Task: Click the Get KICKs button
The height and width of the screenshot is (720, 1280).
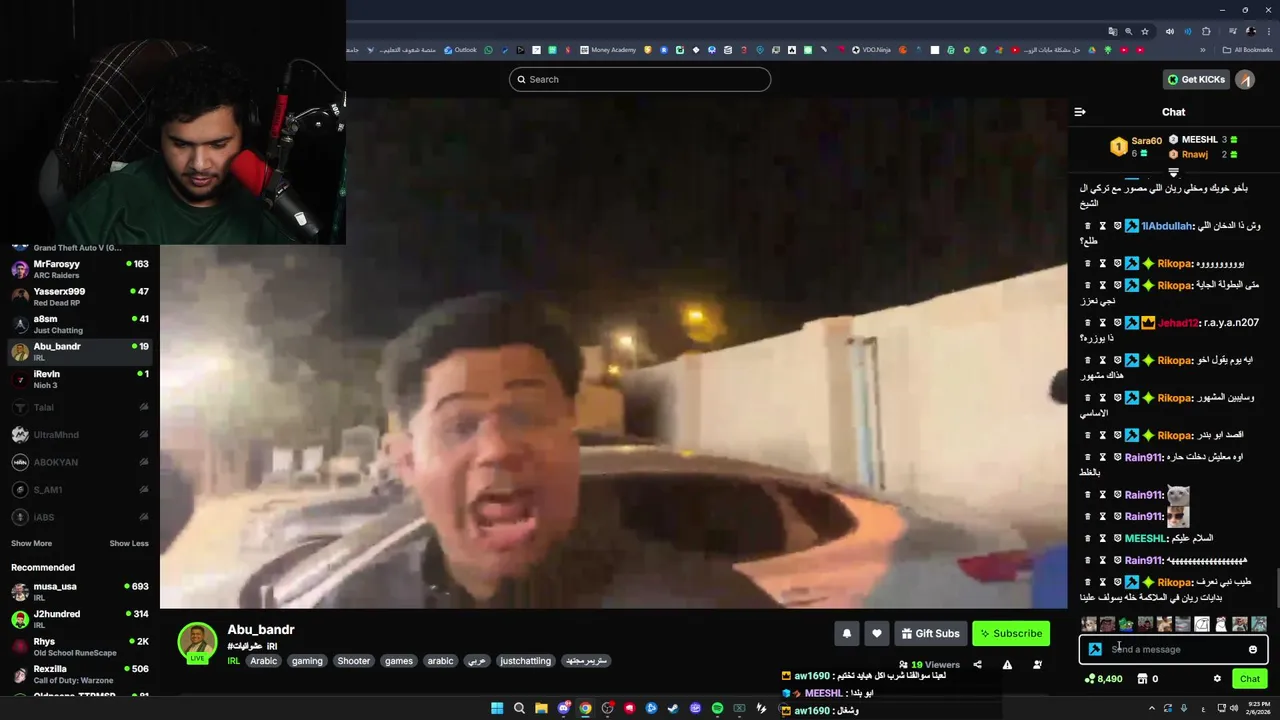Action: click(1196, 80)
